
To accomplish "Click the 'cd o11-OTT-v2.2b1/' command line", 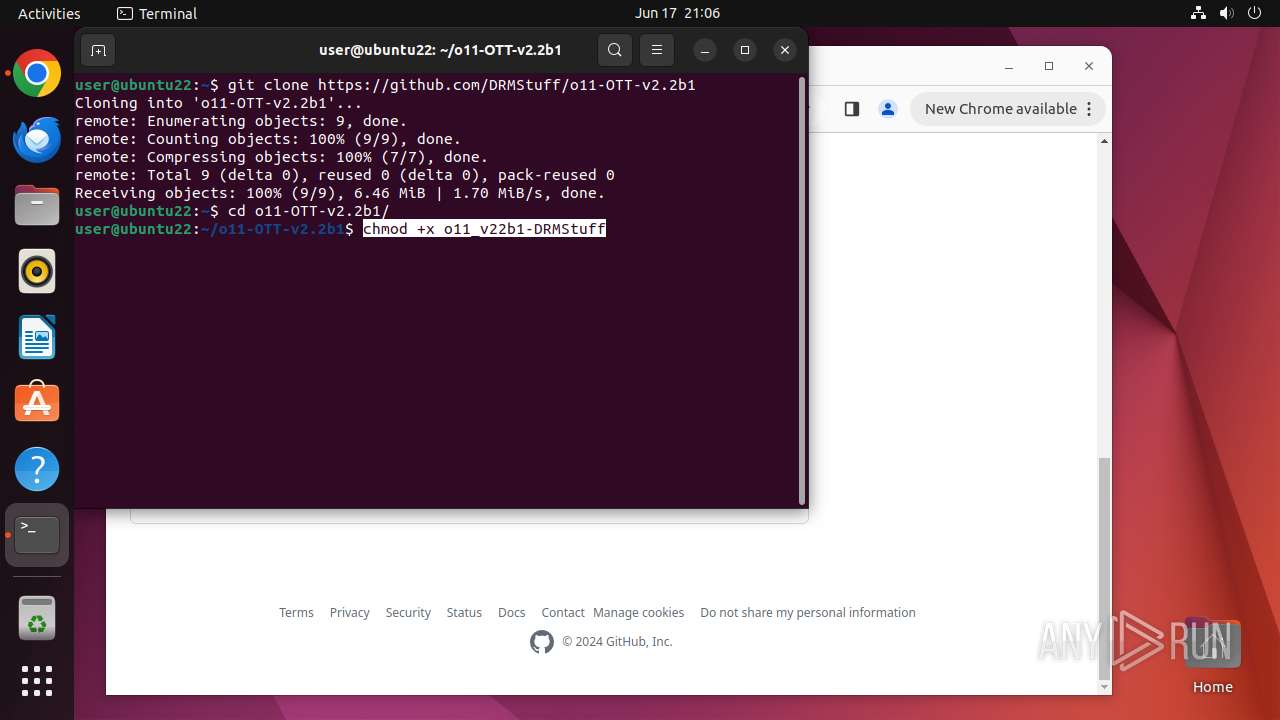I will [x=232, y=211].
